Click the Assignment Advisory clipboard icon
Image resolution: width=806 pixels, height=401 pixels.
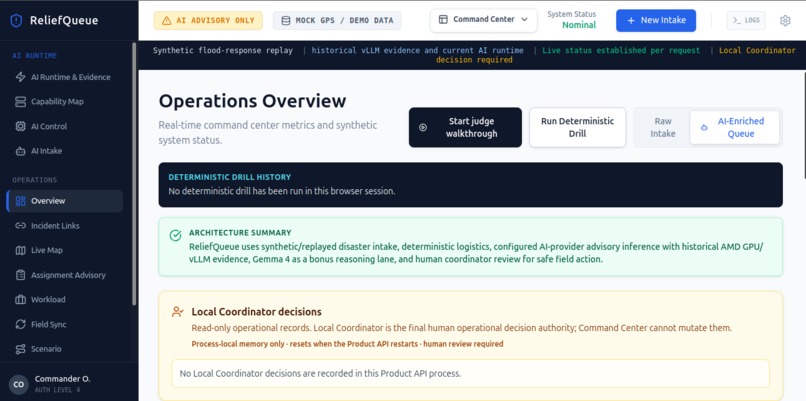click(21, 275)
